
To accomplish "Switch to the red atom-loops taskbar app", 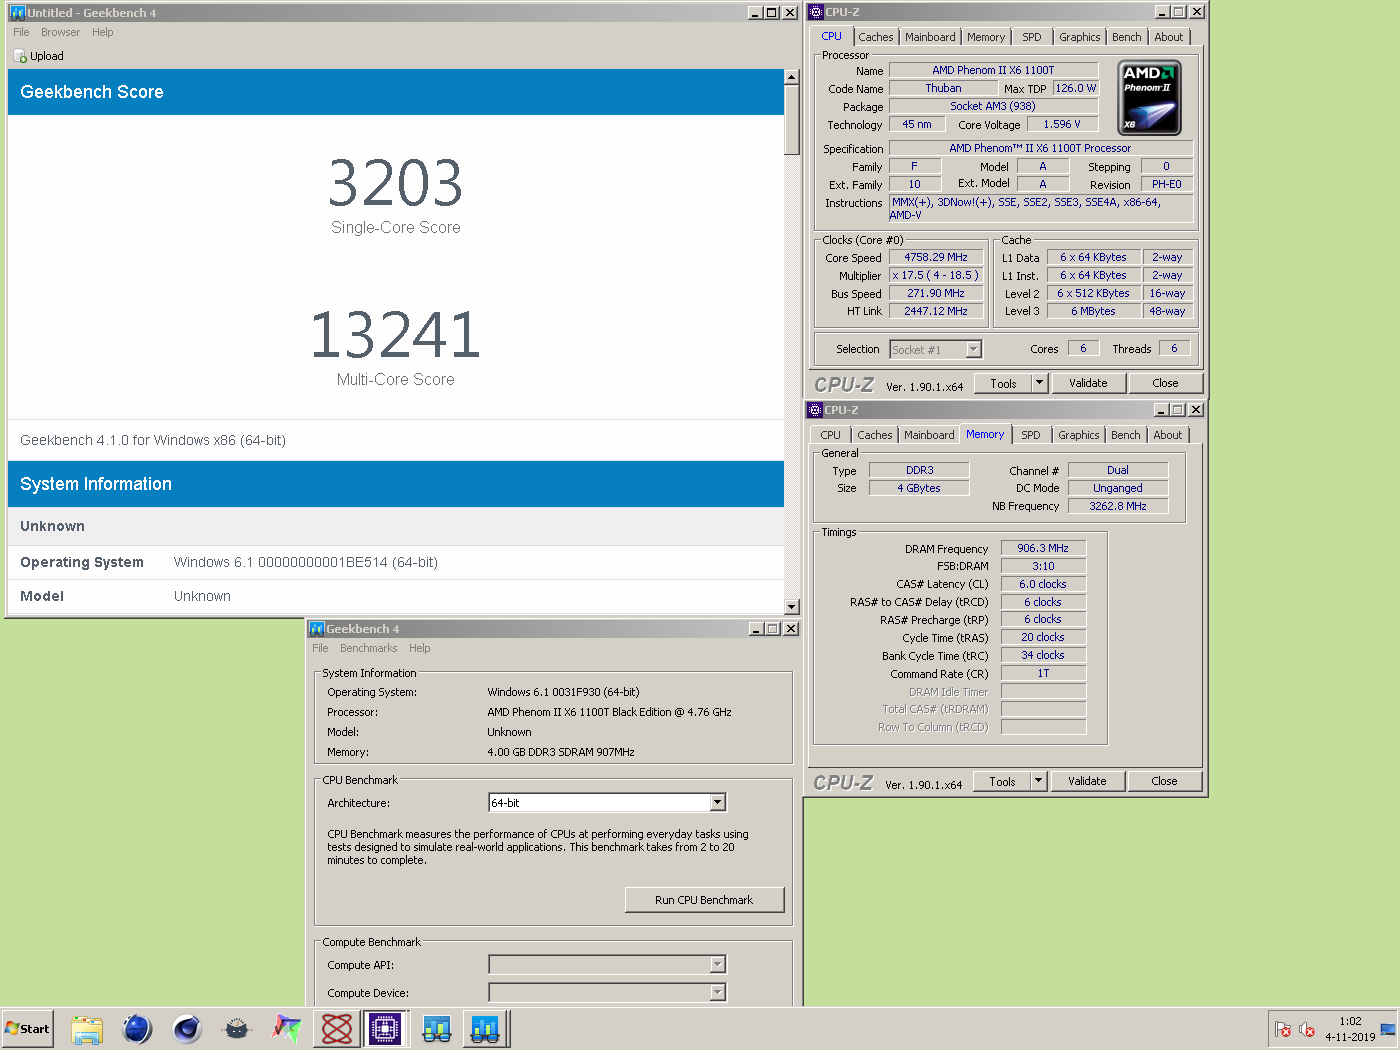I will click(337, 1029).
